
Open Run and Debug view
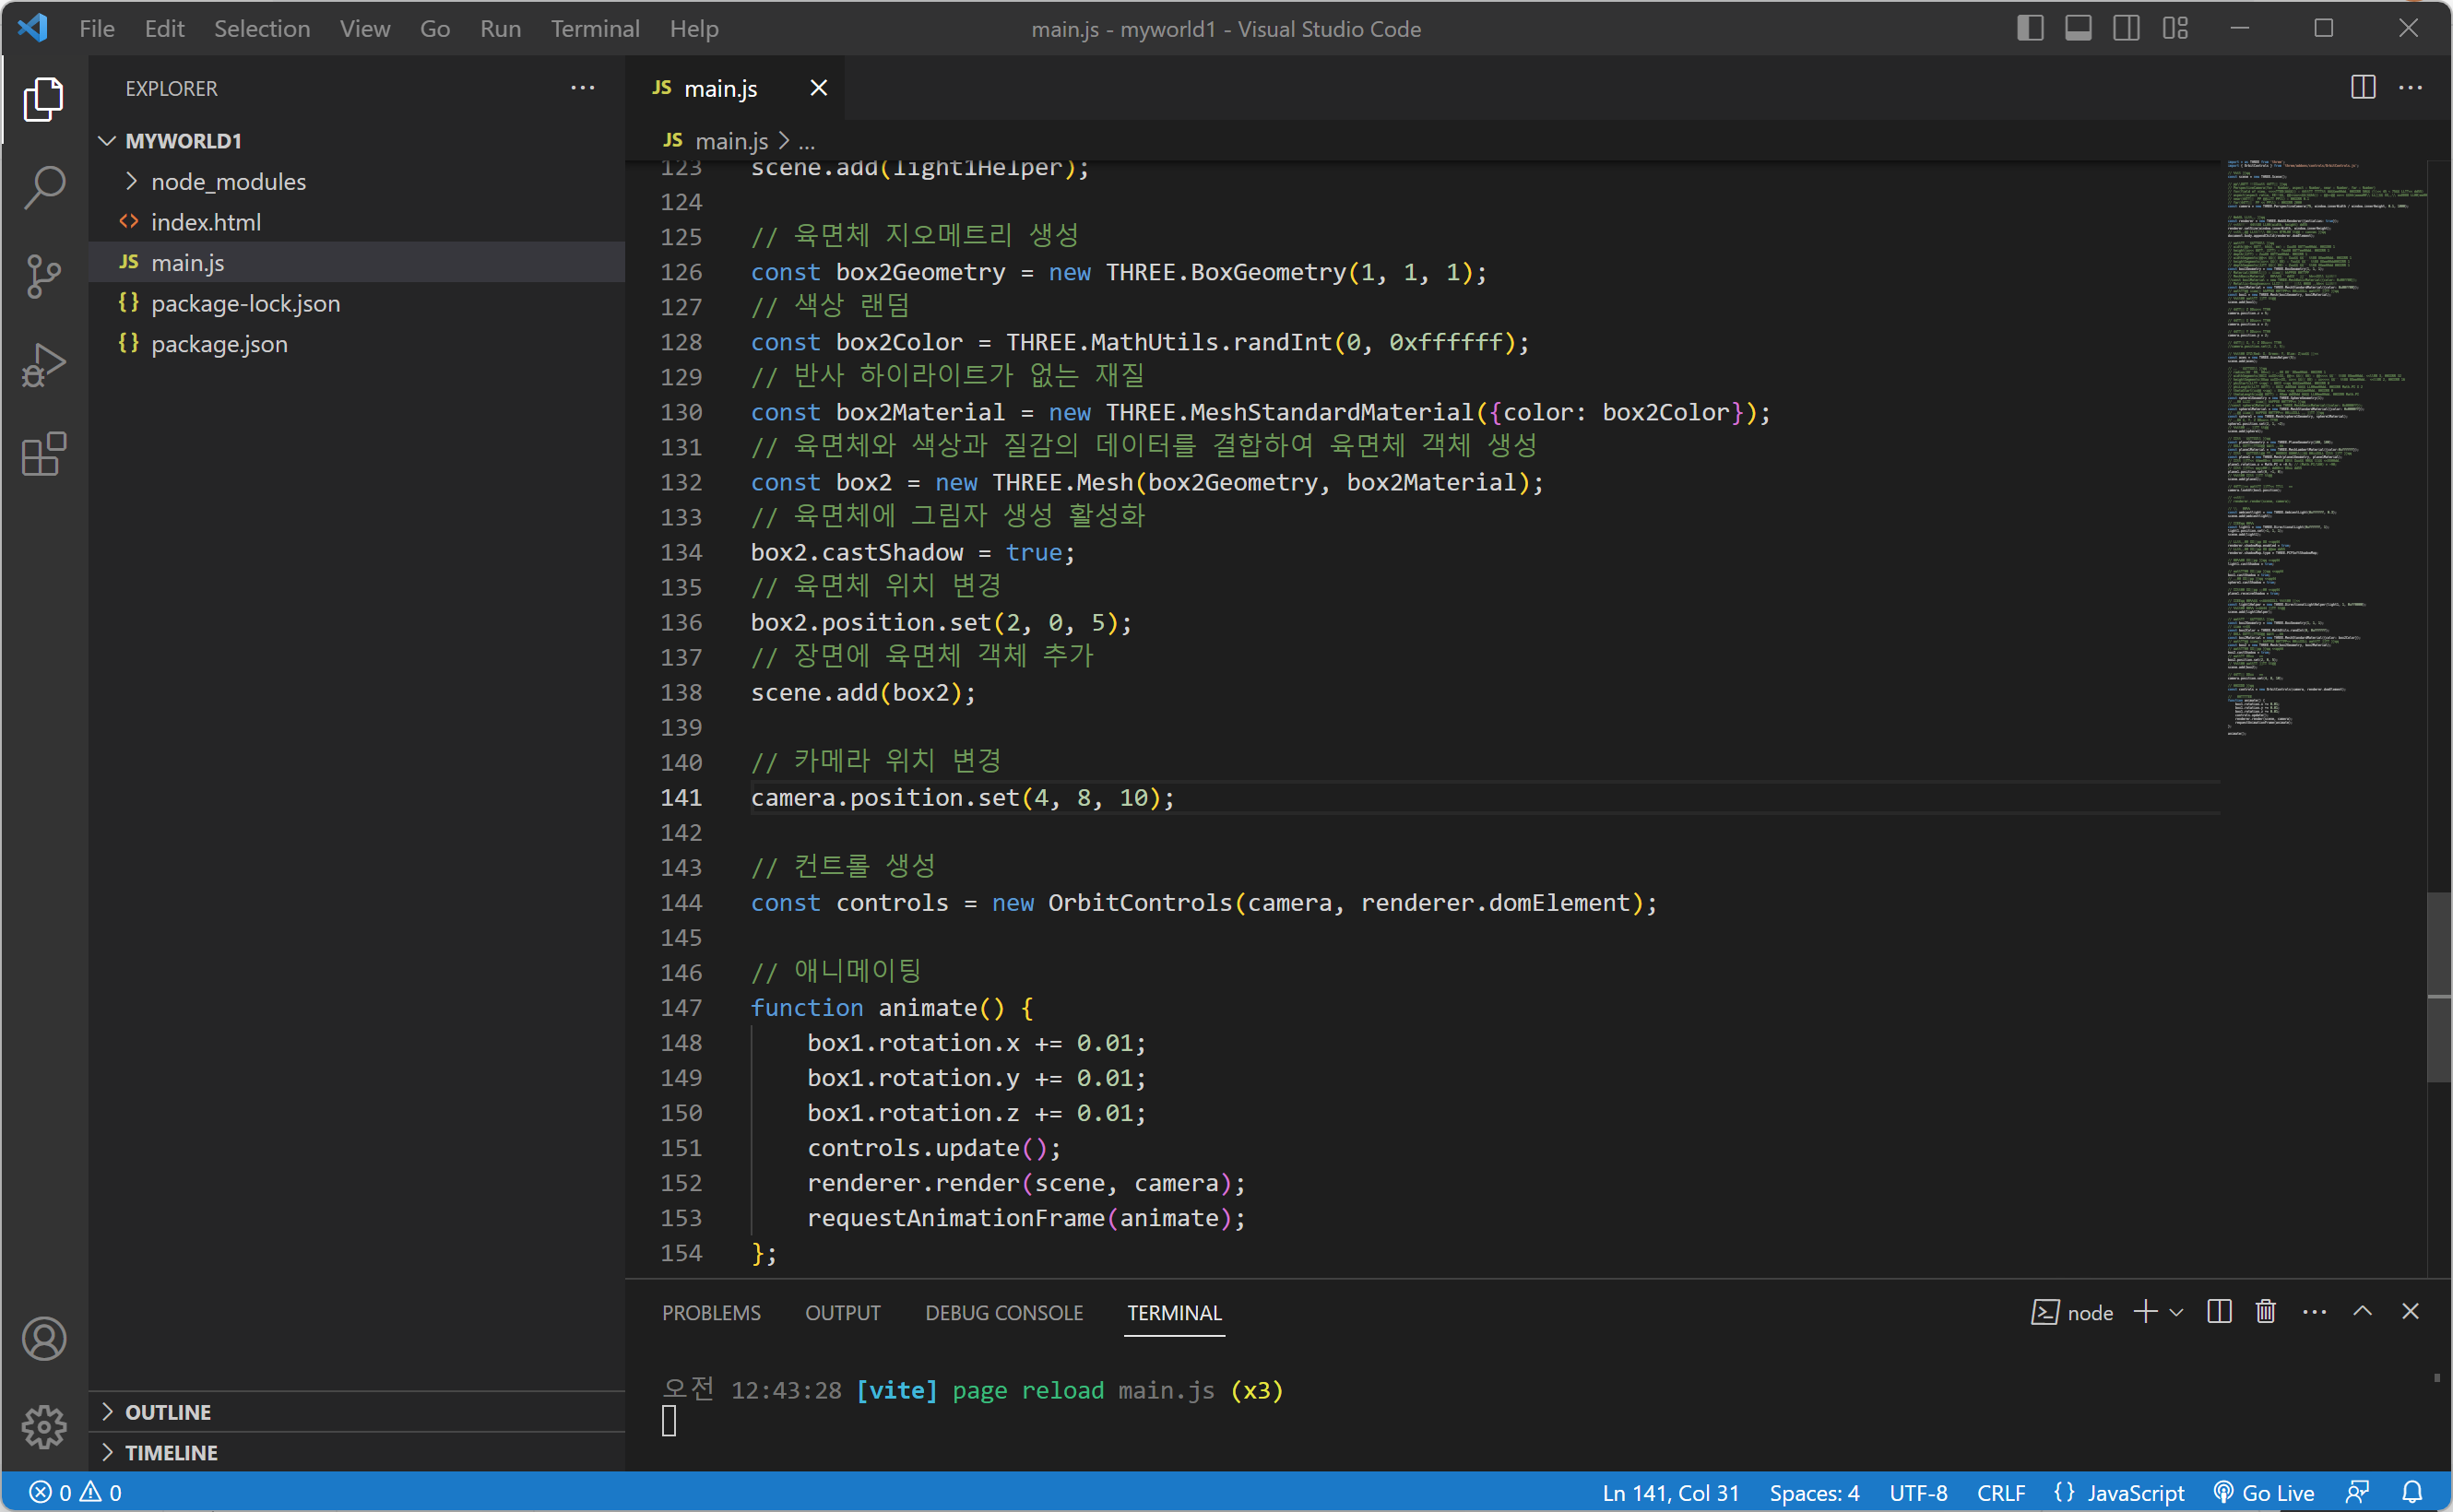point(44,365)
